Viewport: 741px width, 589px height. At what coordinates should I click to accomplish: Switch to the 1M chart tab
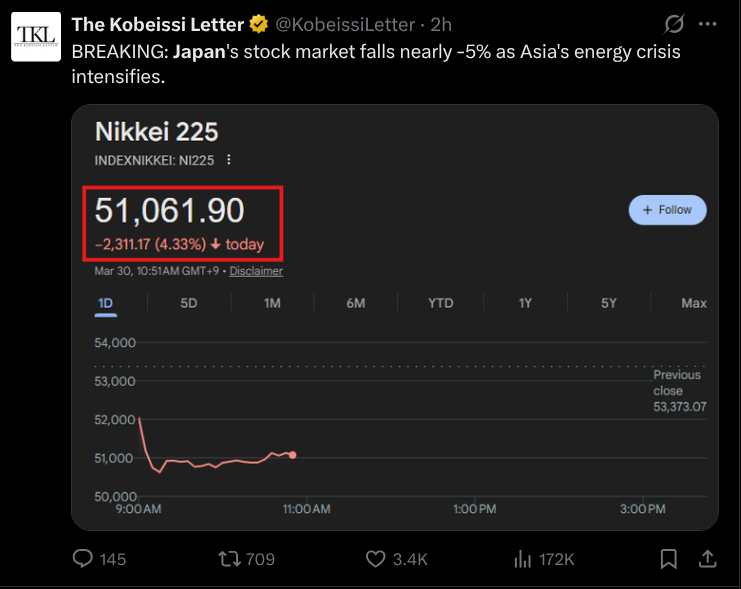point(272,303)
